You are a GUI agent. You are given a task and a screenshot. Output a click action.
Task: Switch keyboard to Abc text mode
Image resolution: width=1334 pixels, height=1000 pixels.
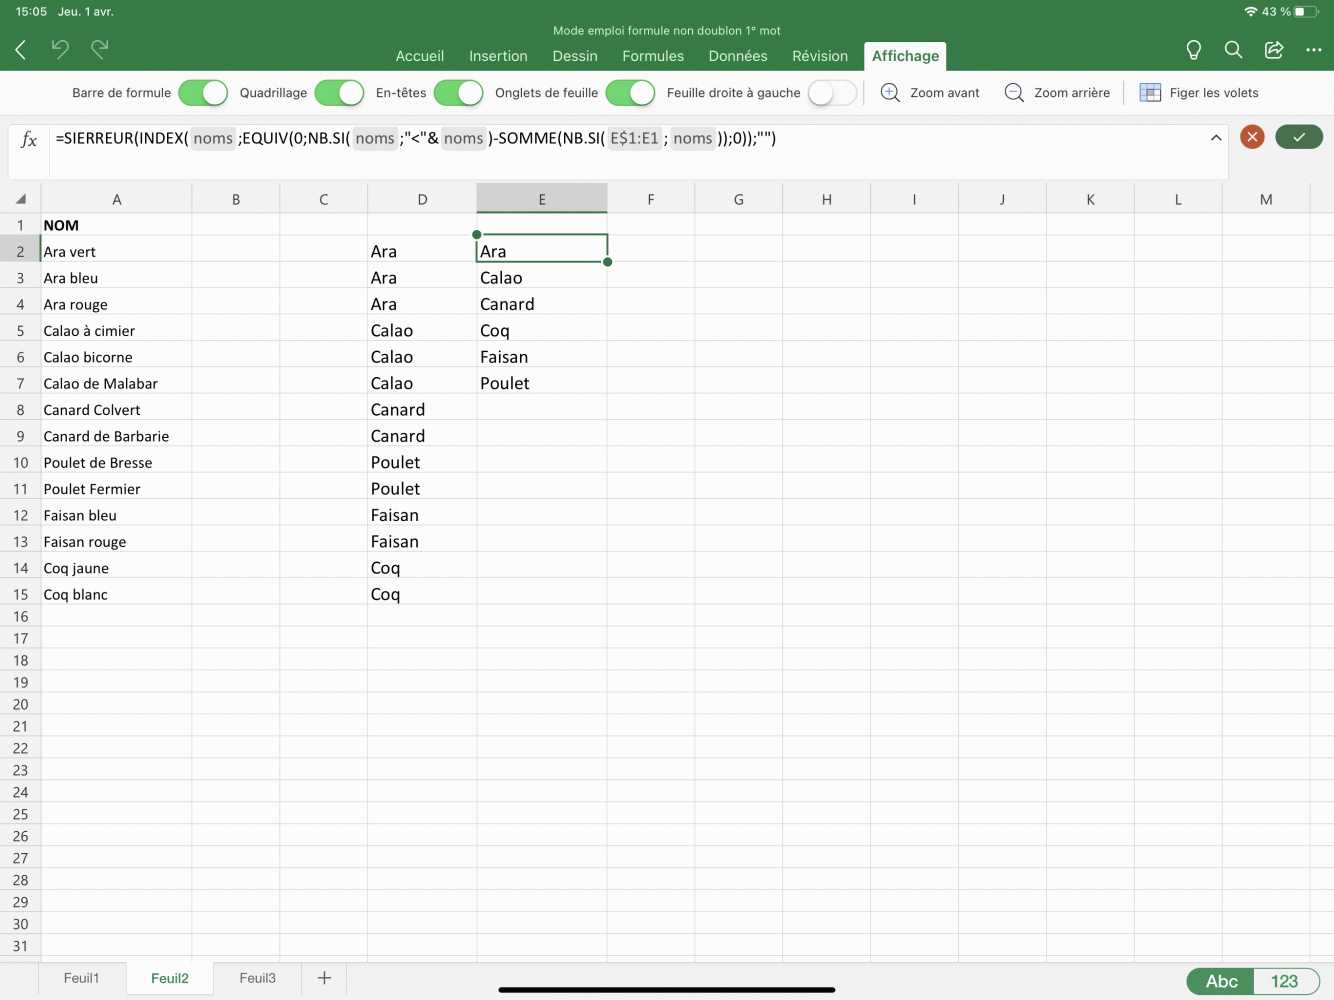(1221, 981)
